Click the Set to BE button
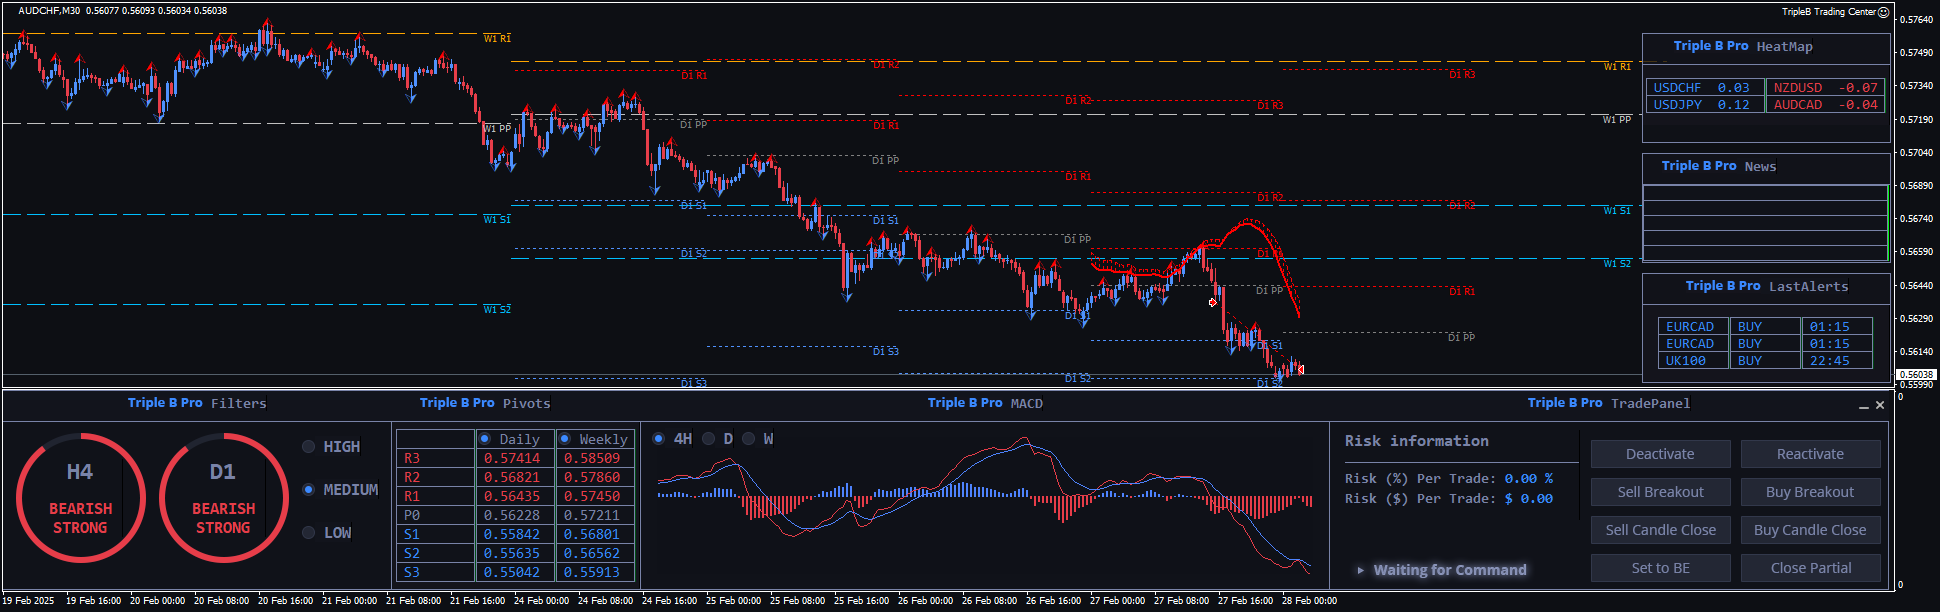Image resolution: width=1940 pixels, height=612 pixels. click(x=1660, y=568)
